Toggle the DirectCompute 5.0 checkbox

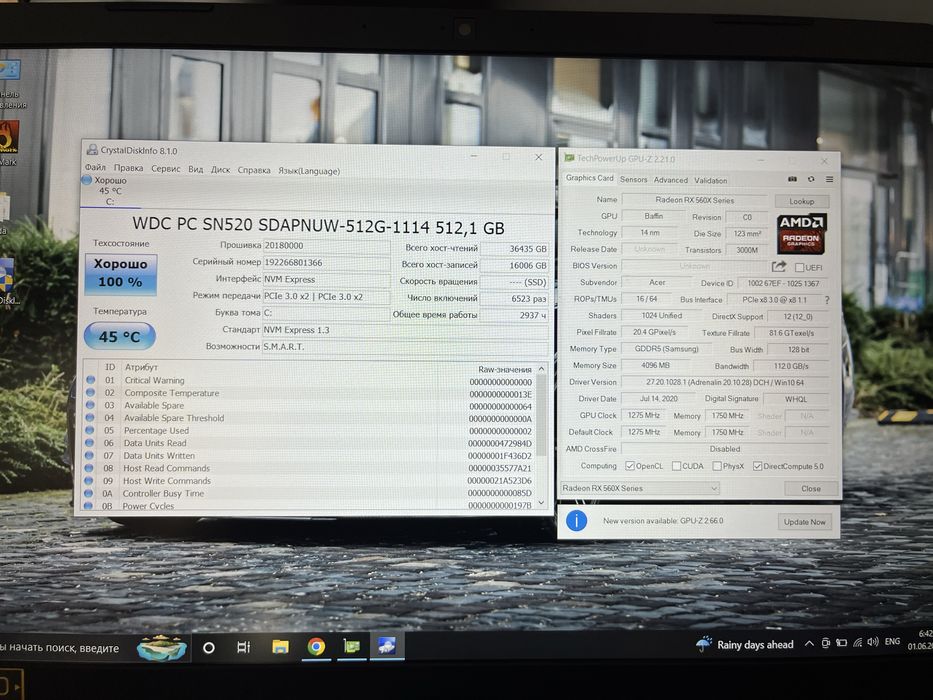pyautogui.click(x=757, y=466)
